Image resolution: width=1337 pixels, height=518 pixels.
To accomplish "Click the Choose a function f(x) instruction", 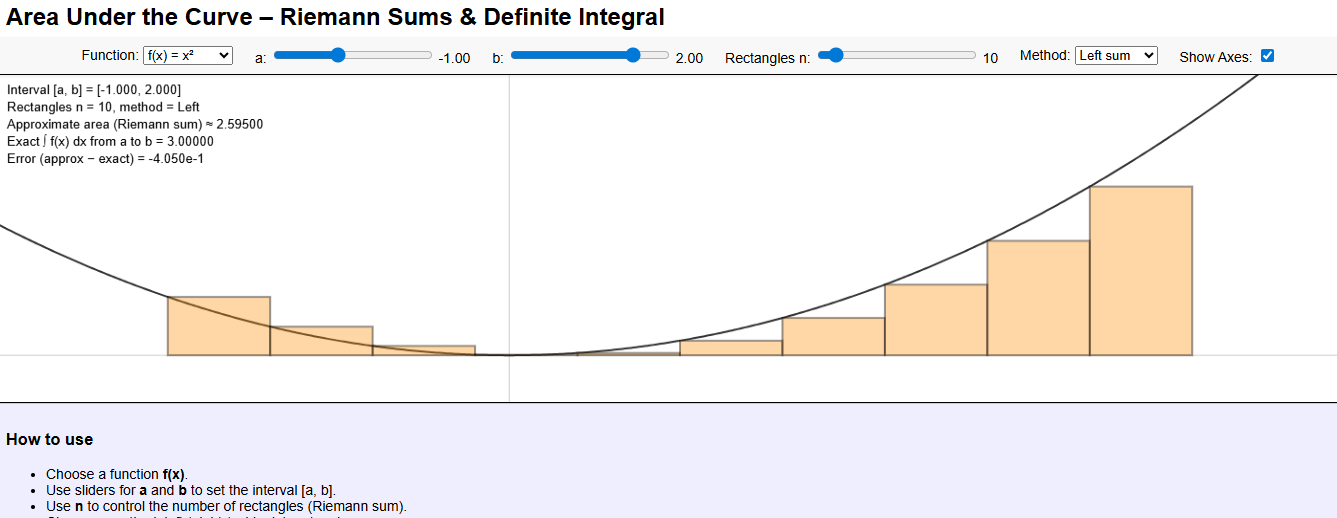I will 116,474.
